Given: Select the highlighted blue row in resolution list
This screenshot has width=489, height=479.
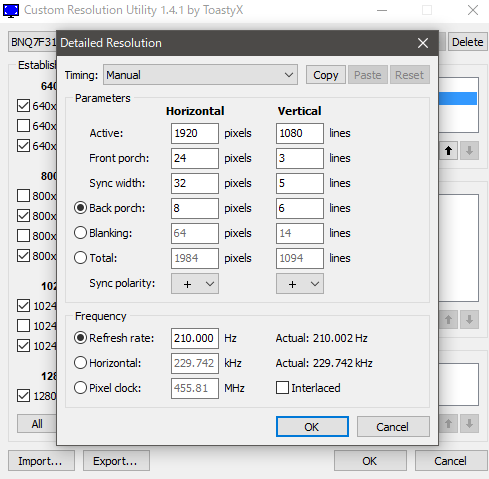Looking at the screenshot, I should 458,99.
